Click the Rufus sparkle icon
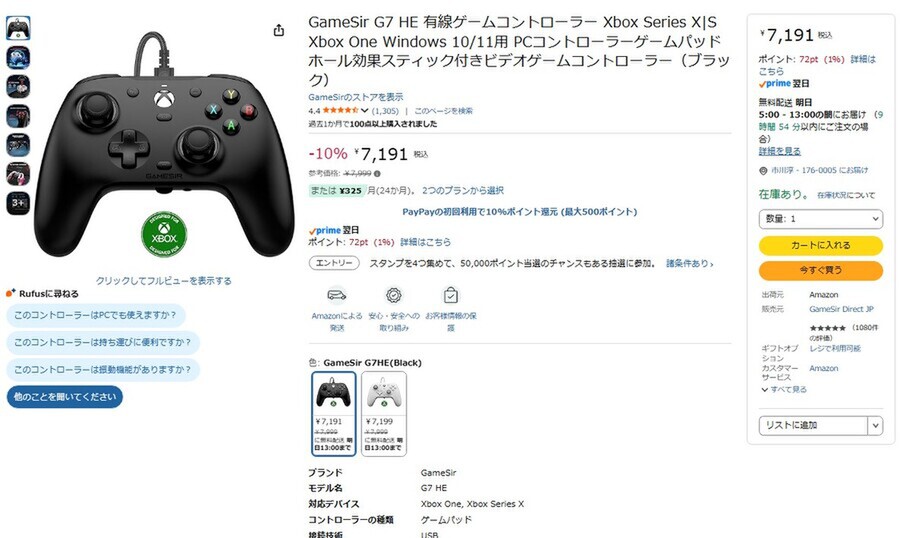This screenshot has height=538, width=900. pos(10,293)
